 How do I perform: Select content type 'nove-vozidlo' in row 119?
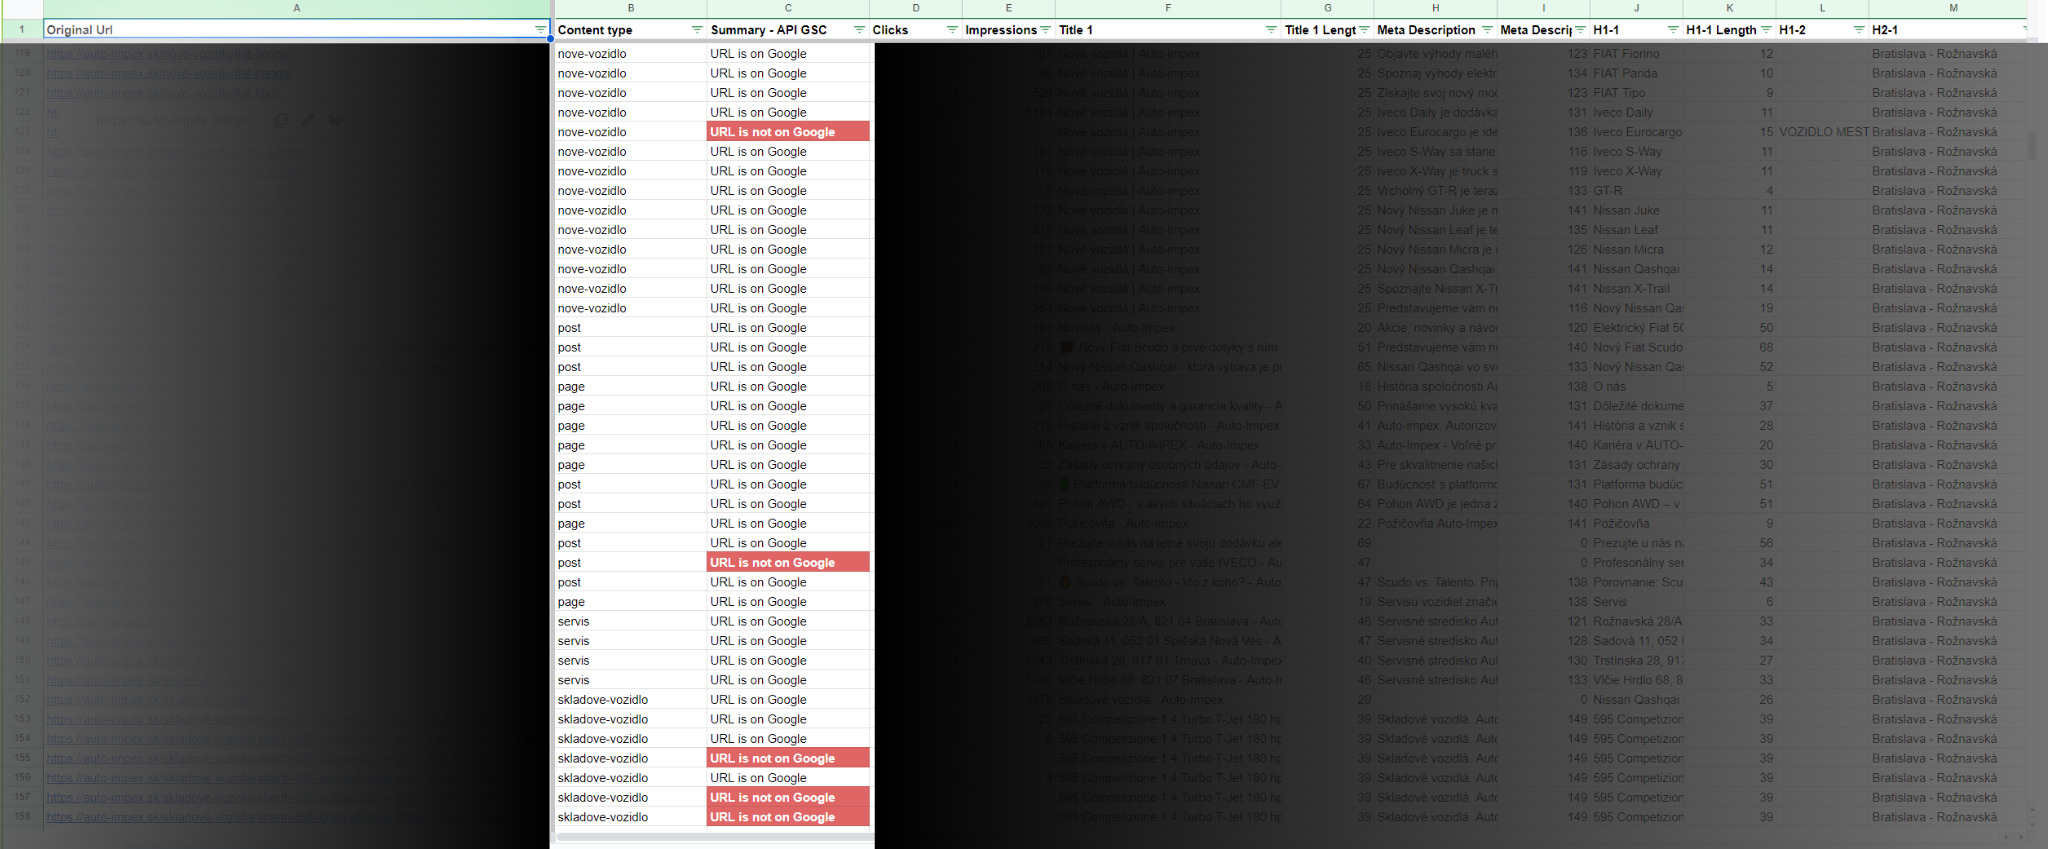coord(630,54)
